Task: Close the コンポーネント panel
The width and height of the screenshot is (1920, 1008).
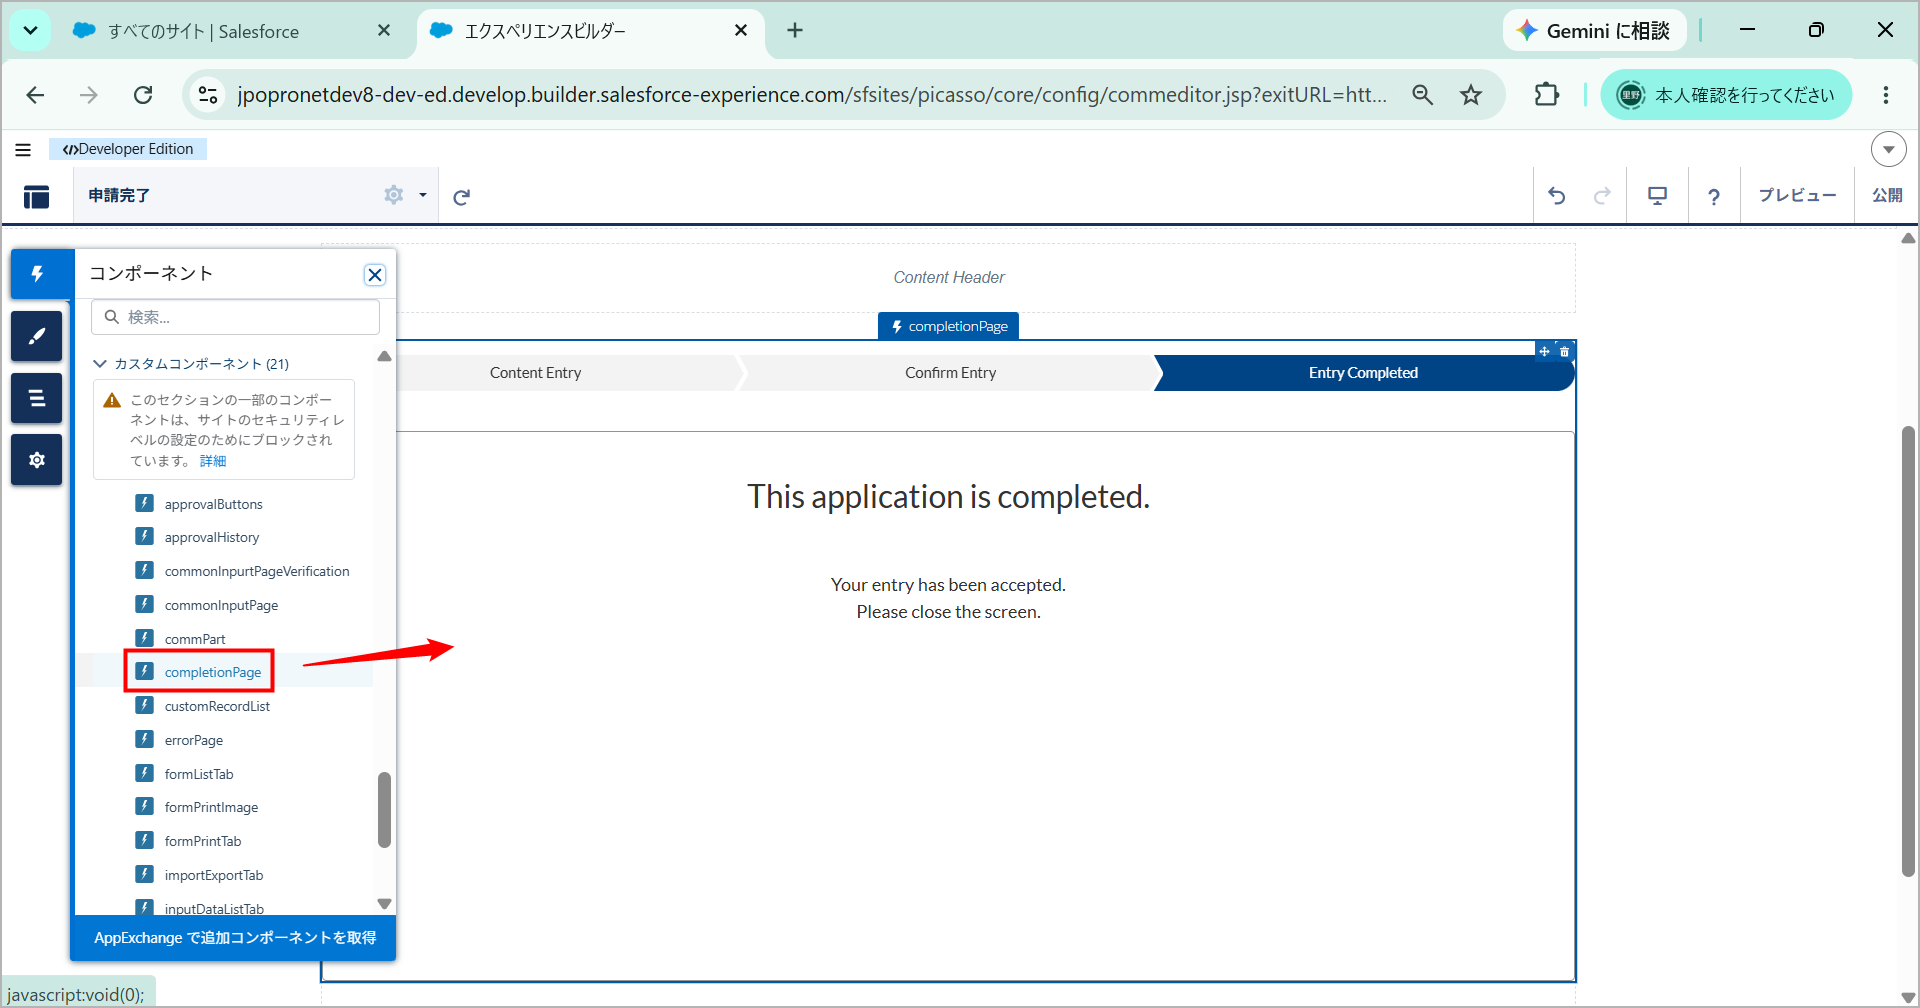Action: 375,275
